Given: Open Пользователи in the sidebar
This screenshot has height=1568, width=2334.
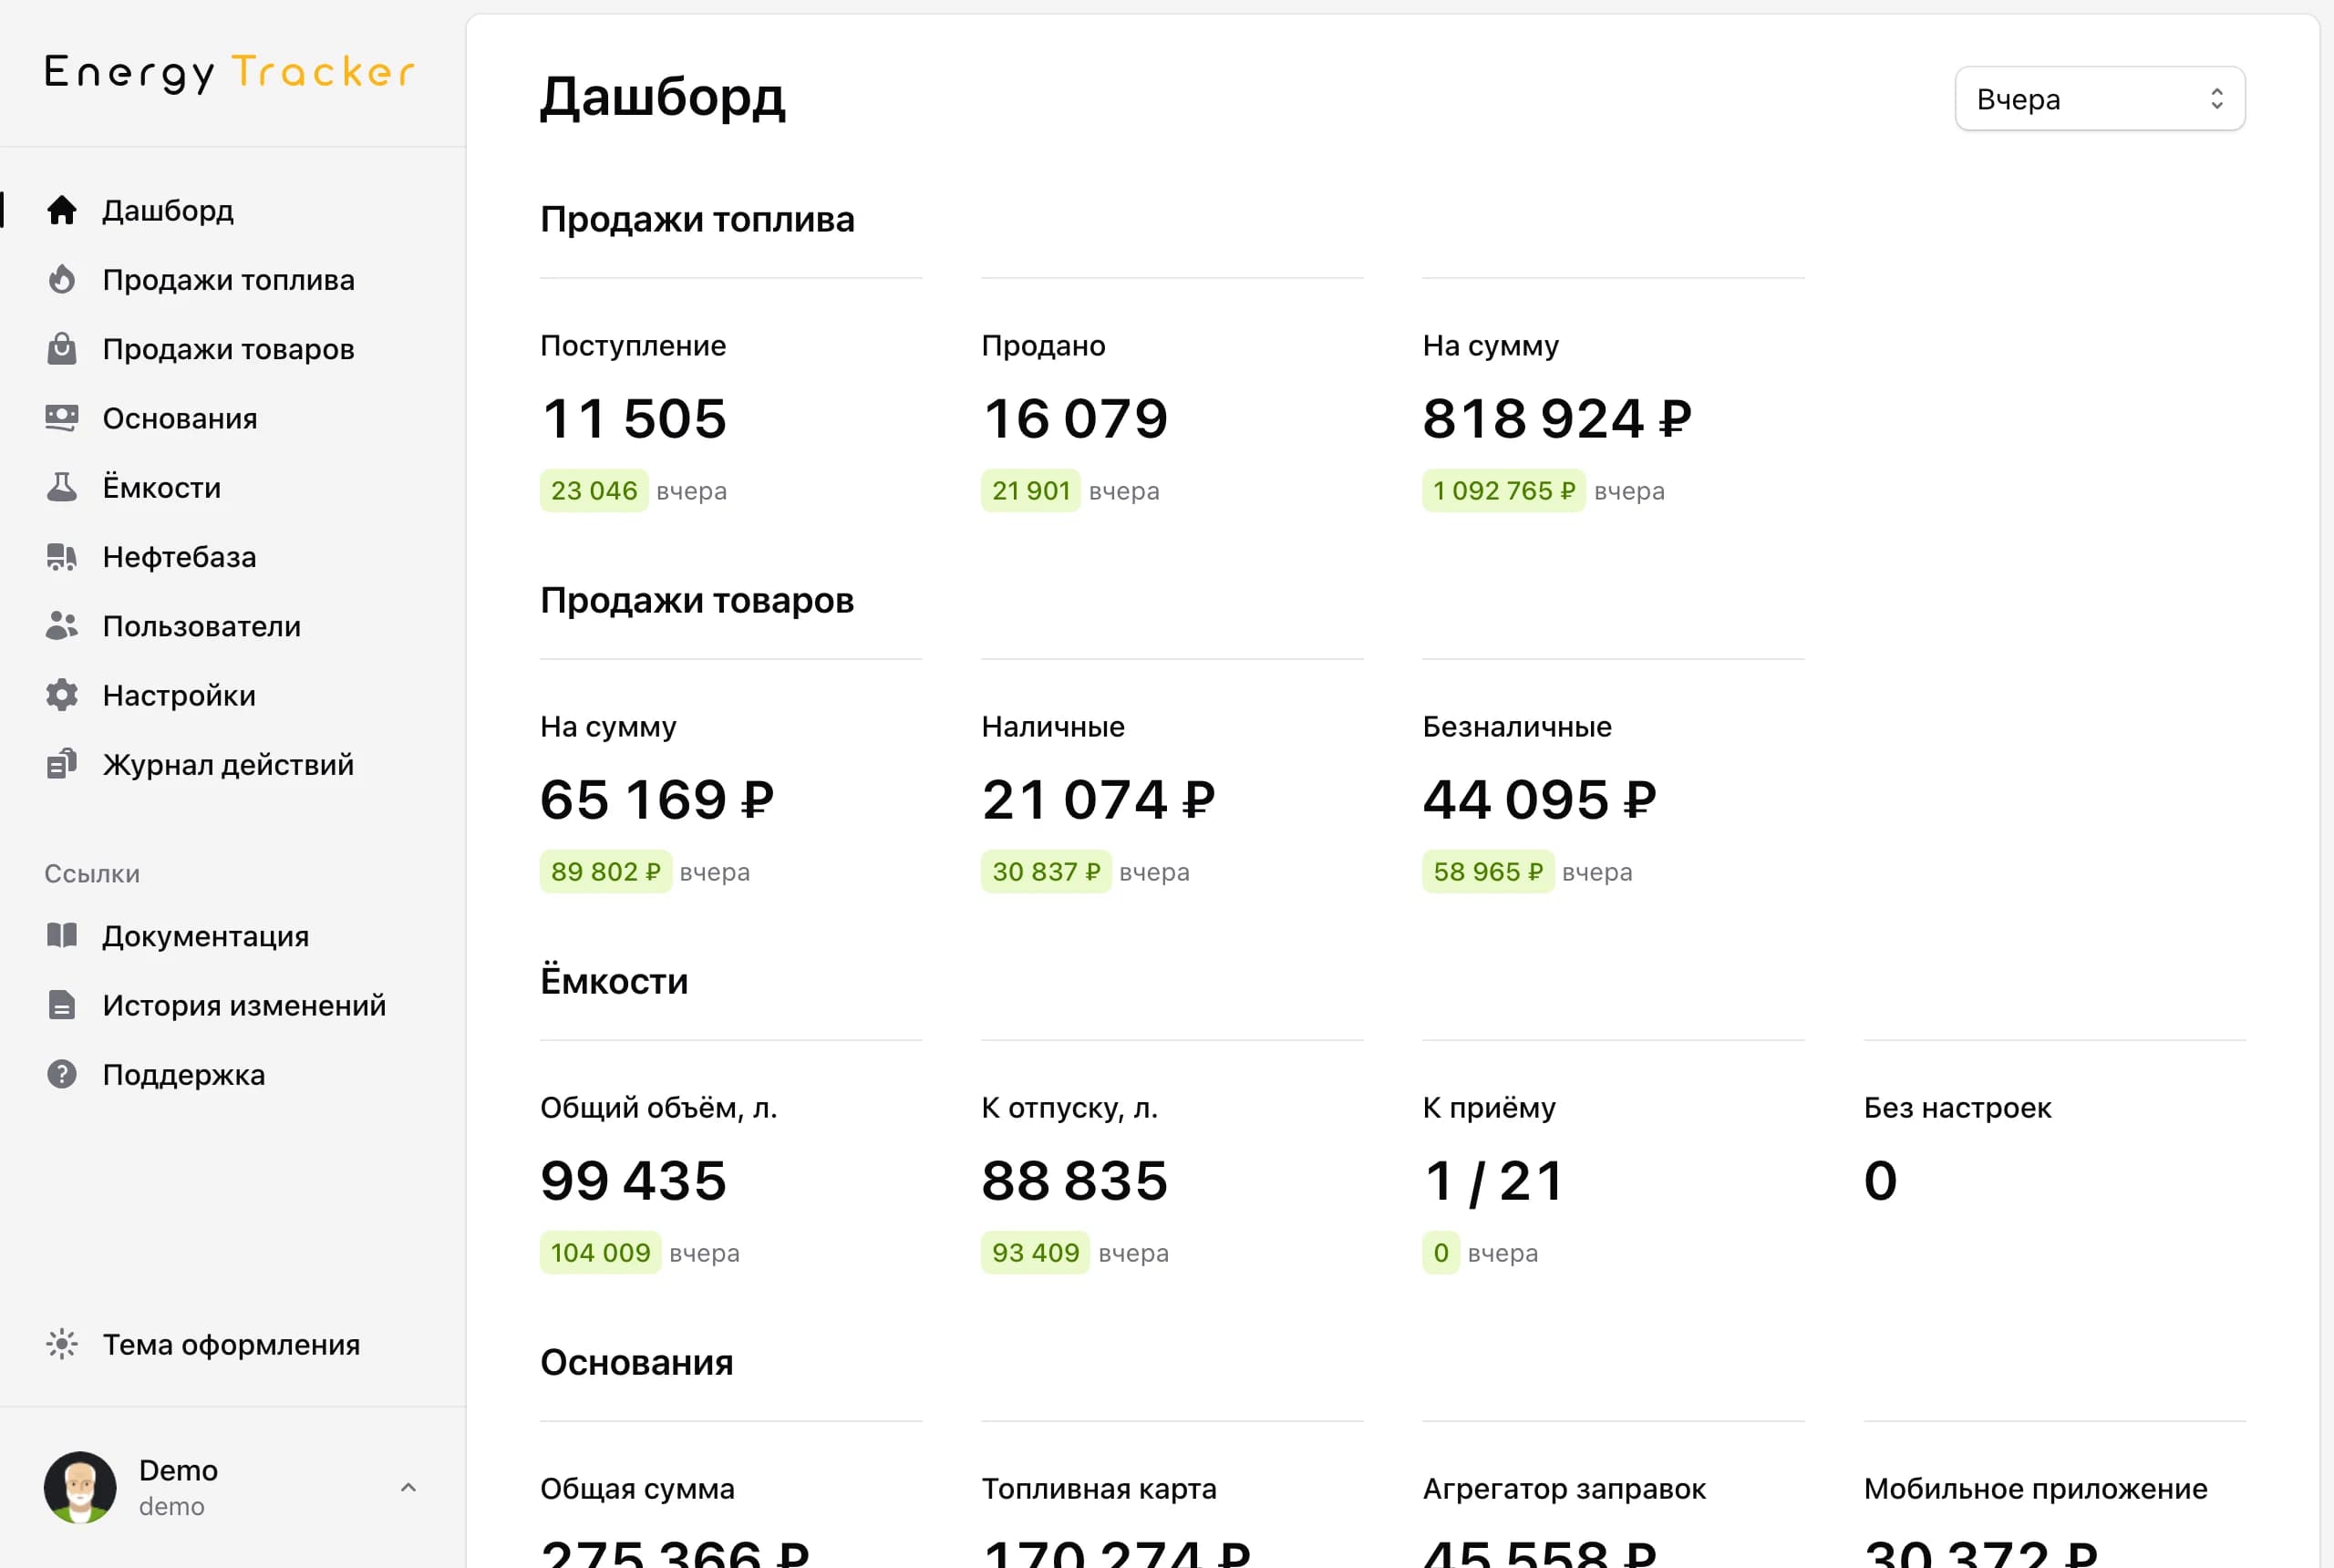Looking at the screenshot, I should (202, 626).
